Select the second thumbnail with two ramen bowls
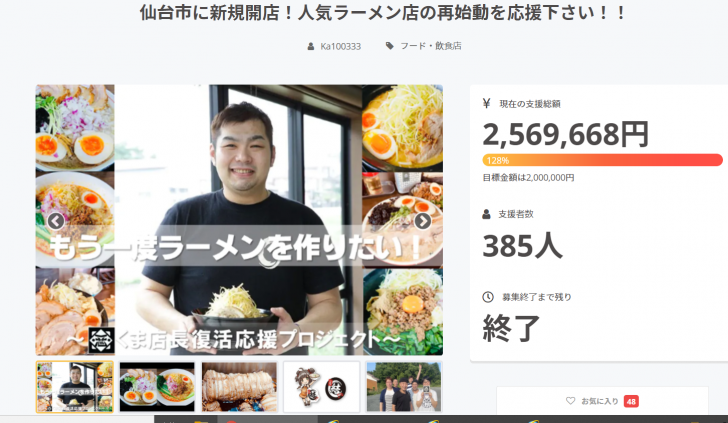 pos(157,387)
